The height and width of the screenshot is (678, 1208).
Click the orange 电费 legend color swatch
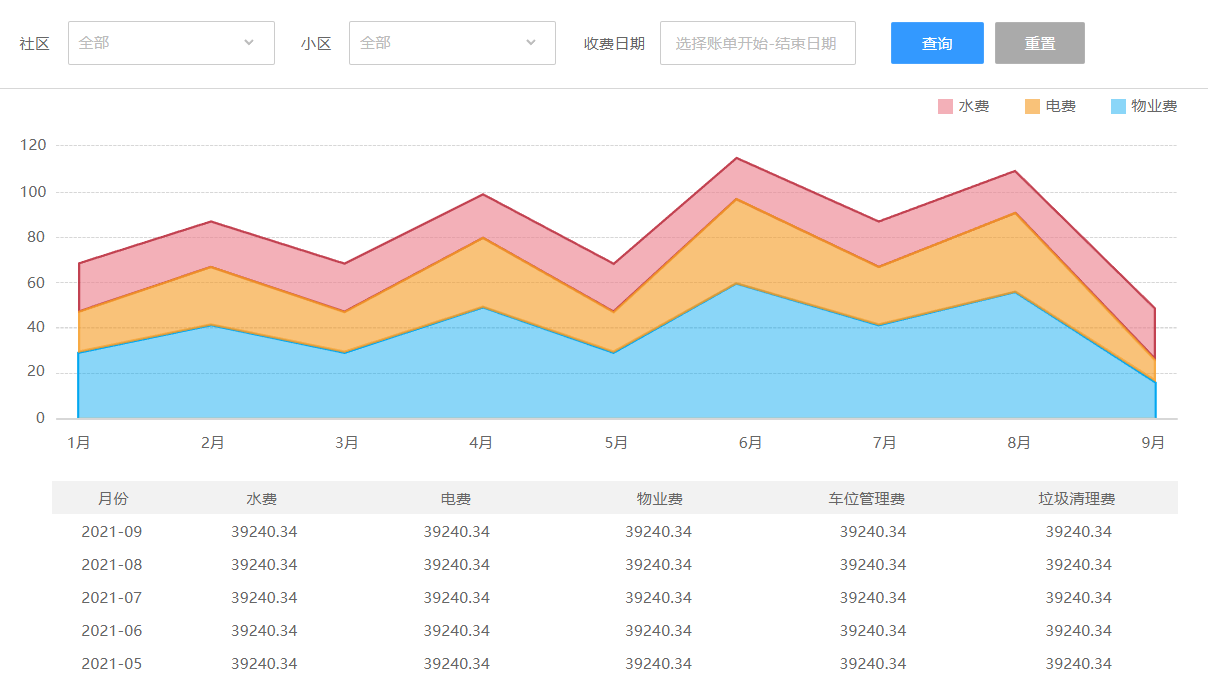1032,106
